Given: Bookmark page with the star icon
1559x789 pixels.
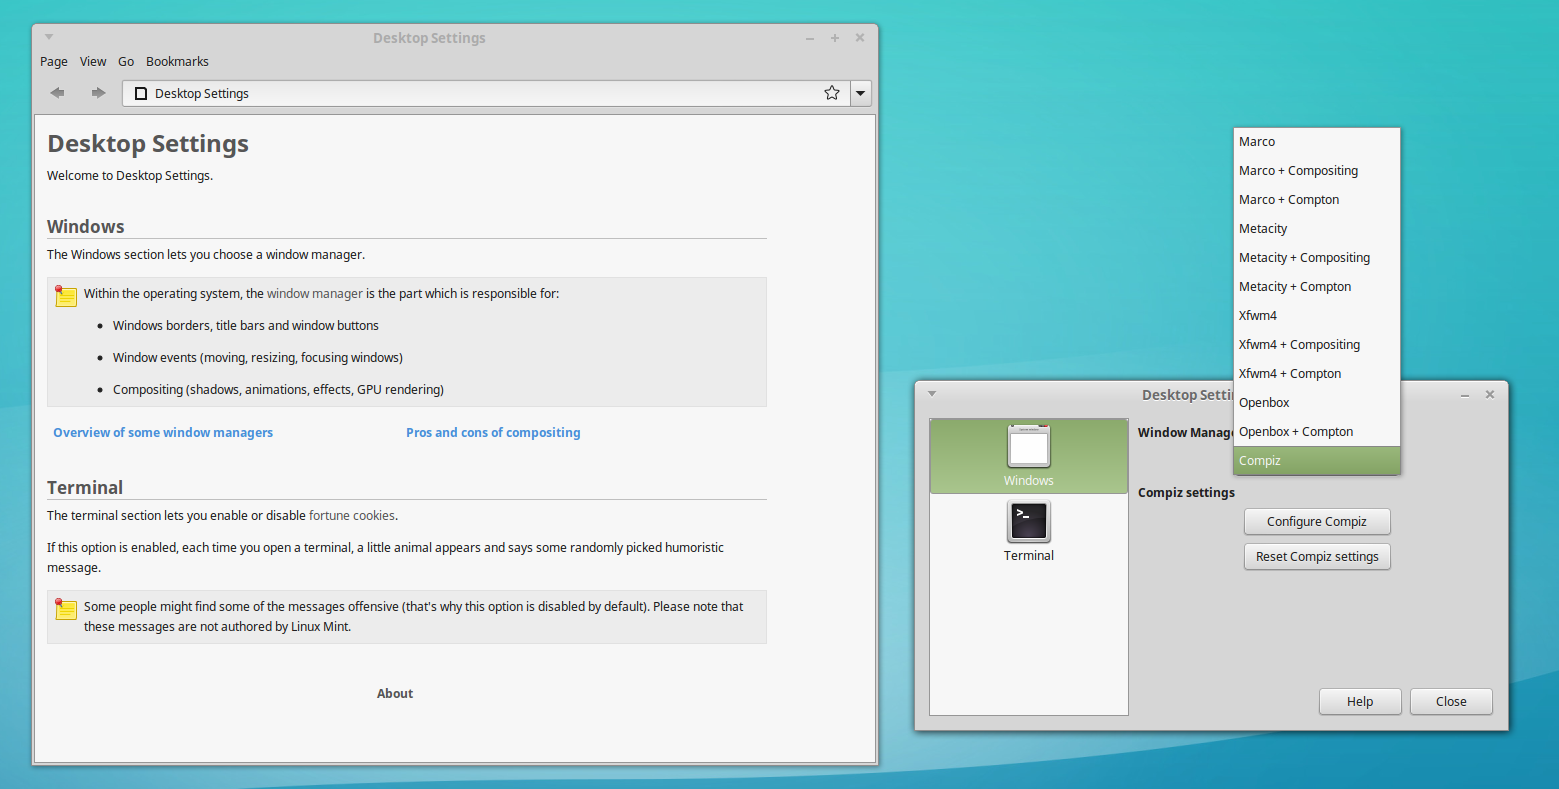Looking at the screenshot, I should point(832,93).
